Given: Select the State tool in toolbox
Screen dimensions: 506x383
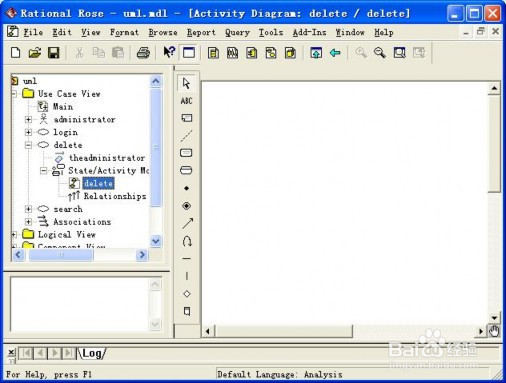Looking at the screenshot, I should [x=186, y=153].
